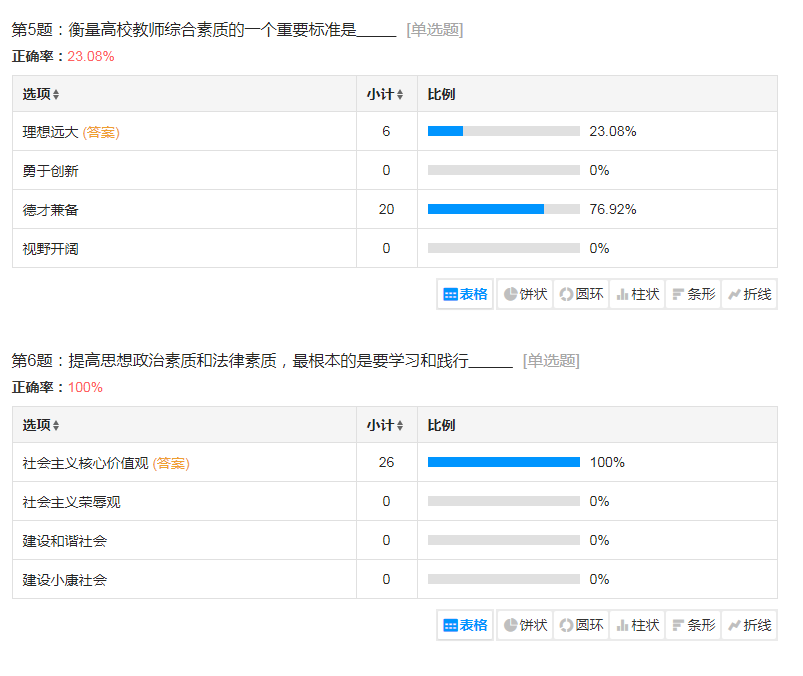Click the 社会主义核心价值观 100% bar
This screenshot has width=803, height=676.
pos(503,462)
